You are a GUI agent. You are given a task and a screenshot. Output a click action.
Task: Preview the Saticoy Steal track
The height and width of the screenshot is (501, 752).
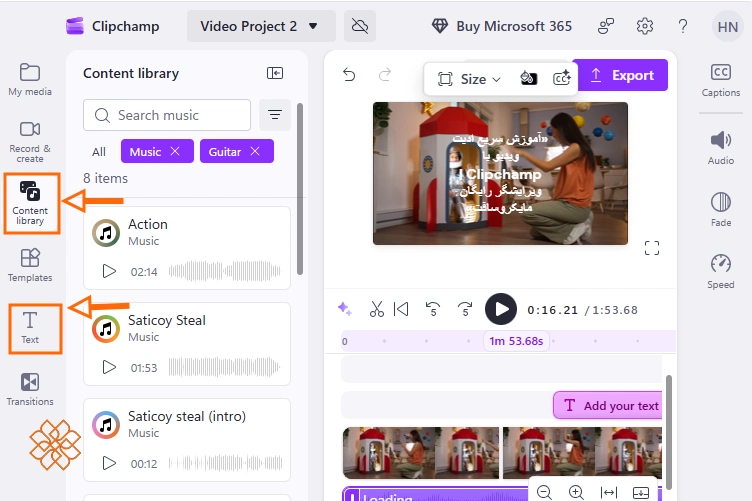pyautogui.click(x=109, y=367)
